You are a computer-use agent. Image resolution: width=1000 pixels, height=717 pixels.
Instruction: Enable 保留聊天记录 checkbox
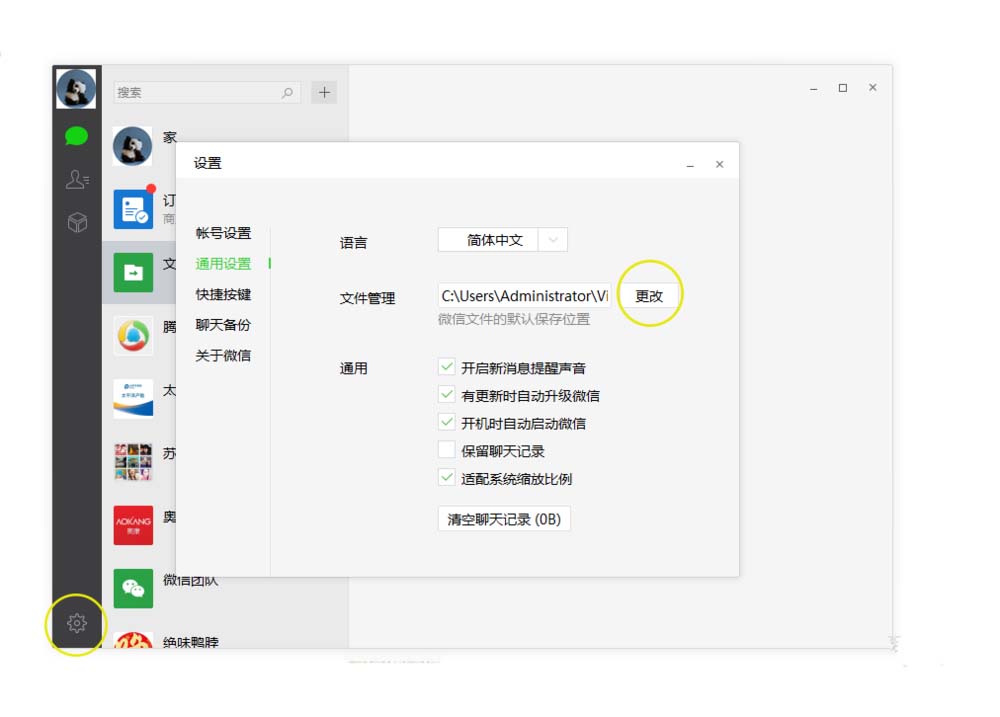tap(447, 450)
